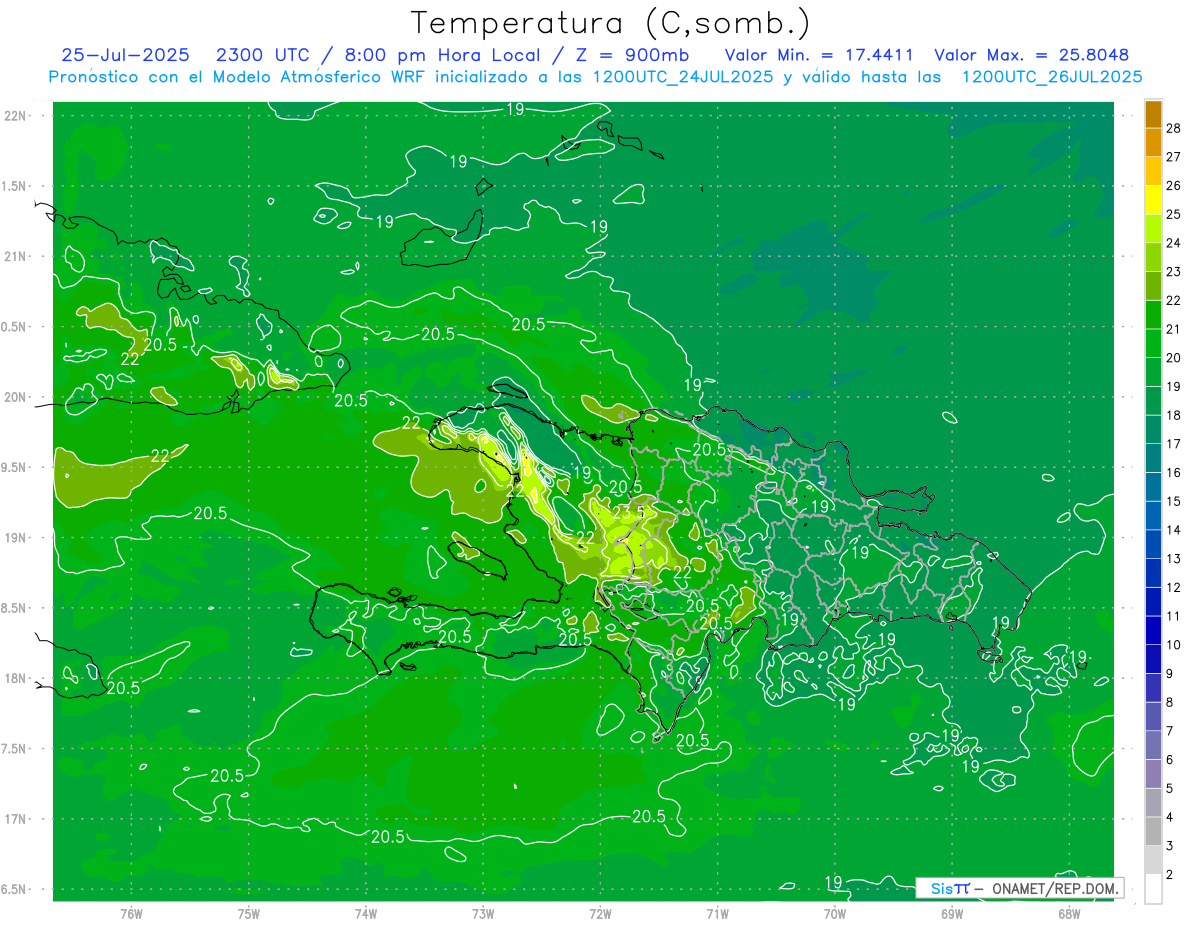Screen dimensions: 1200x927
Task: Click the 'SisTT – ONAMET/REP.DOM.' logo box
Action: tap(1019, 888)
